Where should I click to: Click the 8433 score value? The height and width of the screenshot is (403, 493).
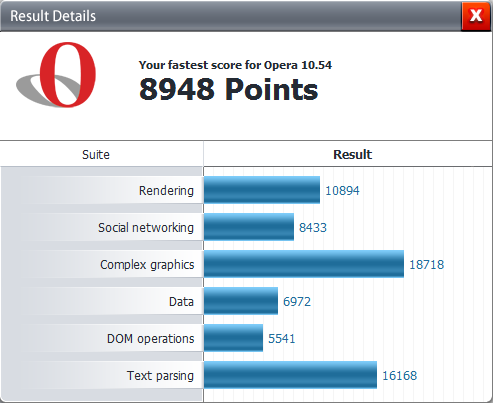[x=313, y=228]
